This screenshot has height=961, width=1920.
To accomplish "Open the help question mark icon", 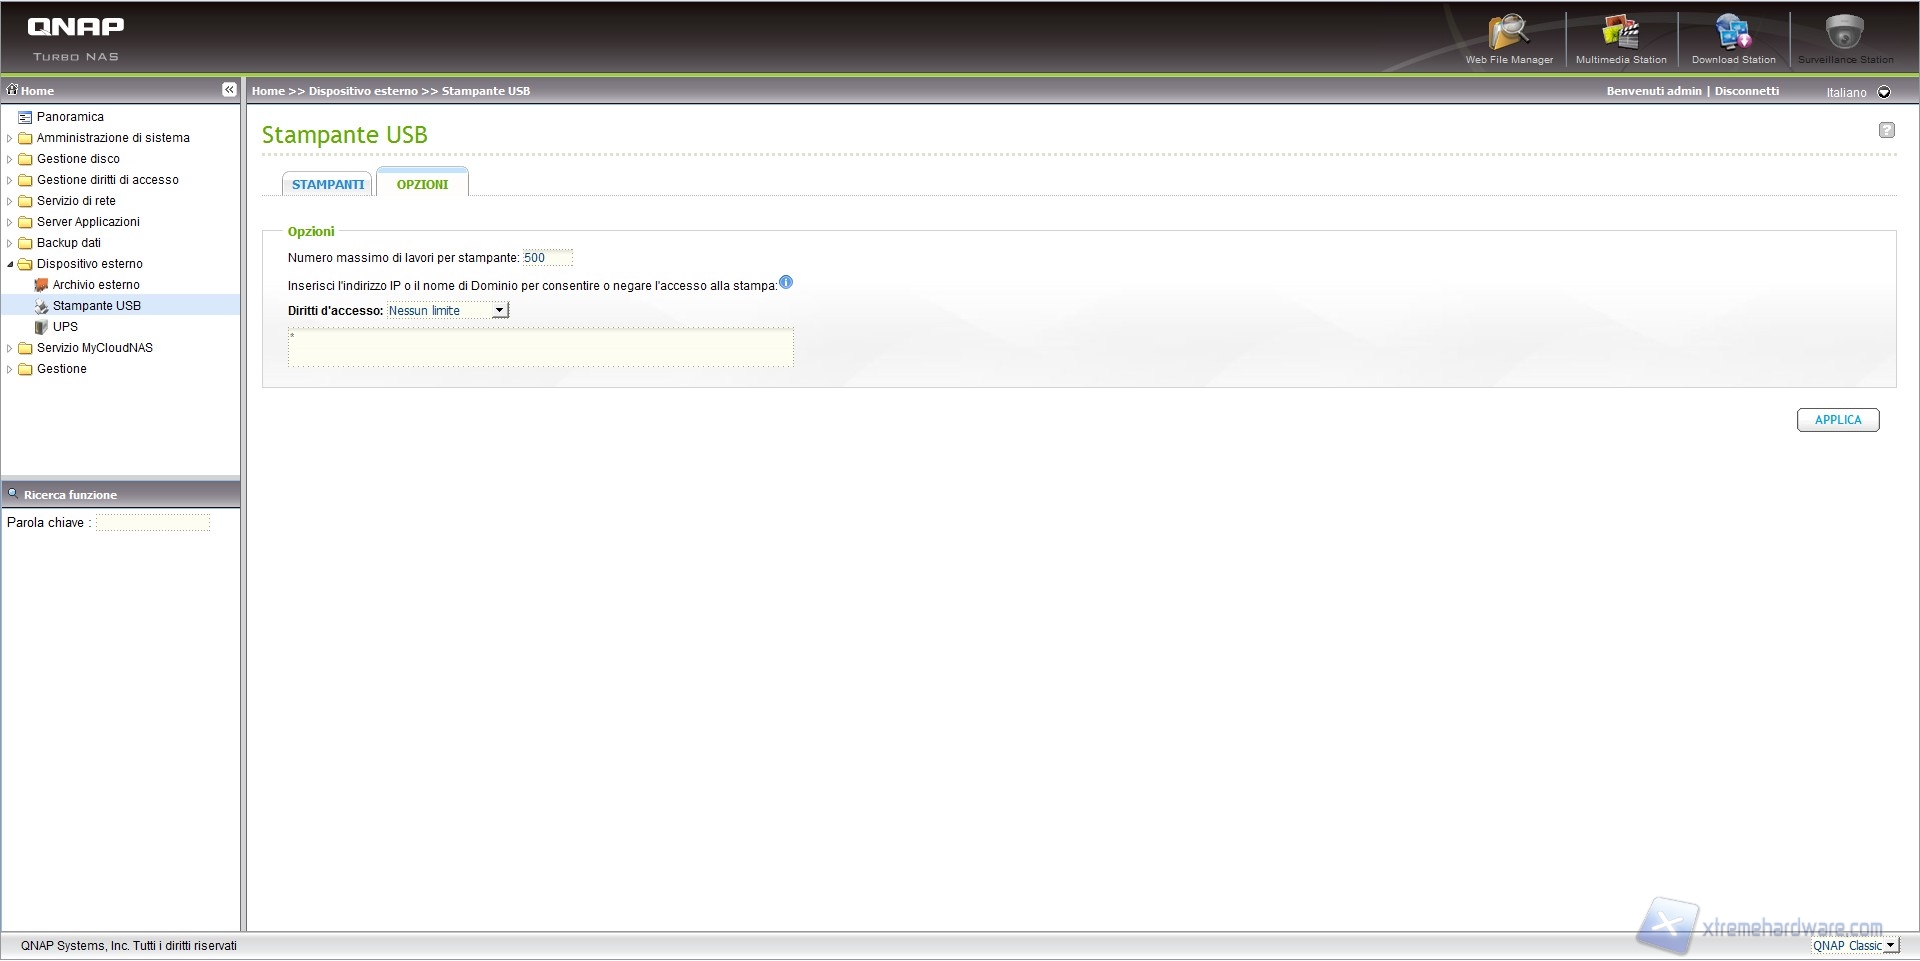I will click(x=1886, y=130).
